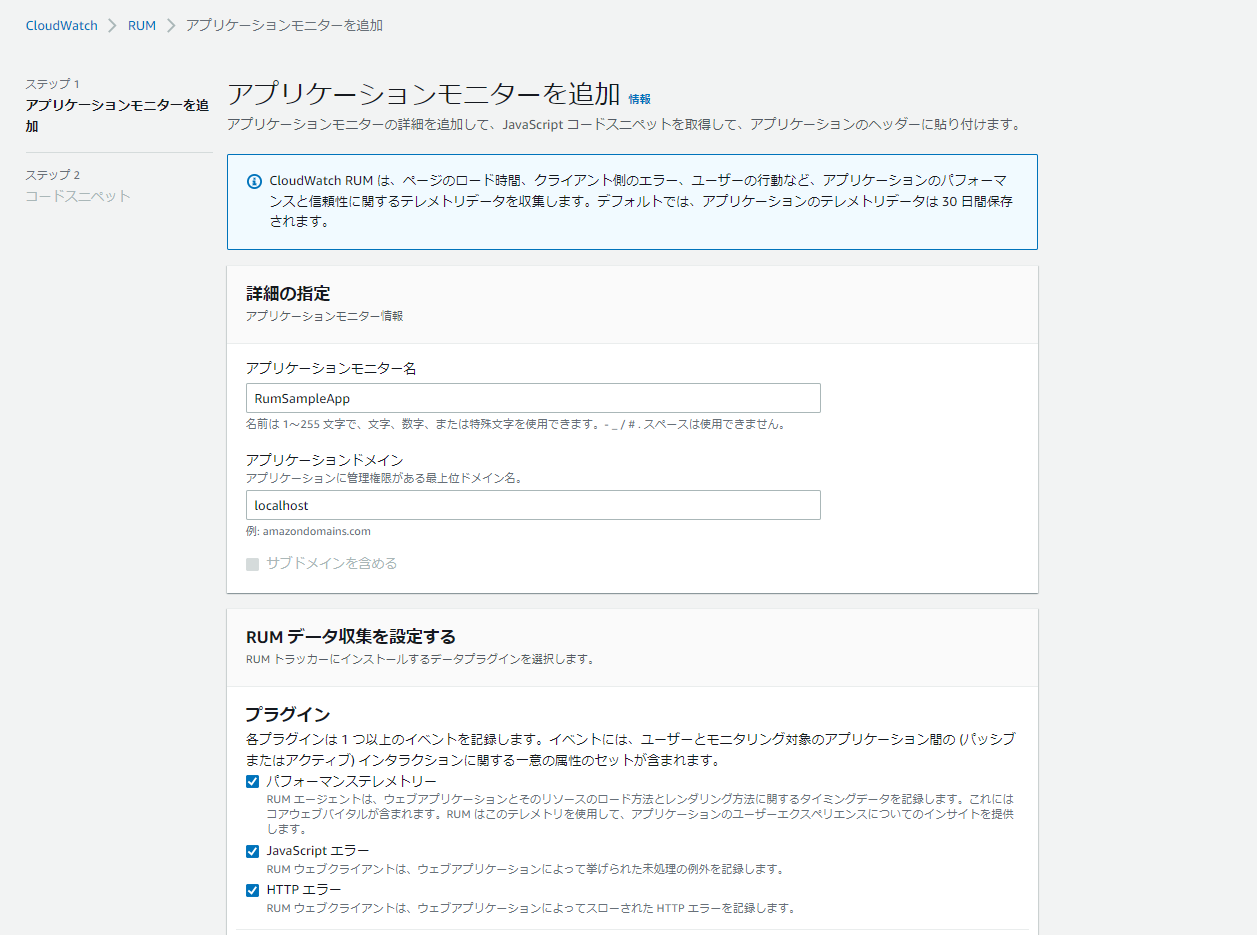
Task: Open the 情報 link beside the page title
Action: pyautogui.click(x=639, y=99)
